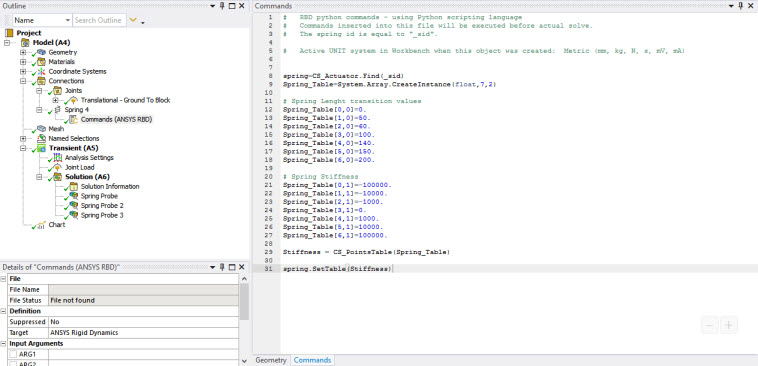
Task: Click the Mesh node icon
Action: click(42, 129)
